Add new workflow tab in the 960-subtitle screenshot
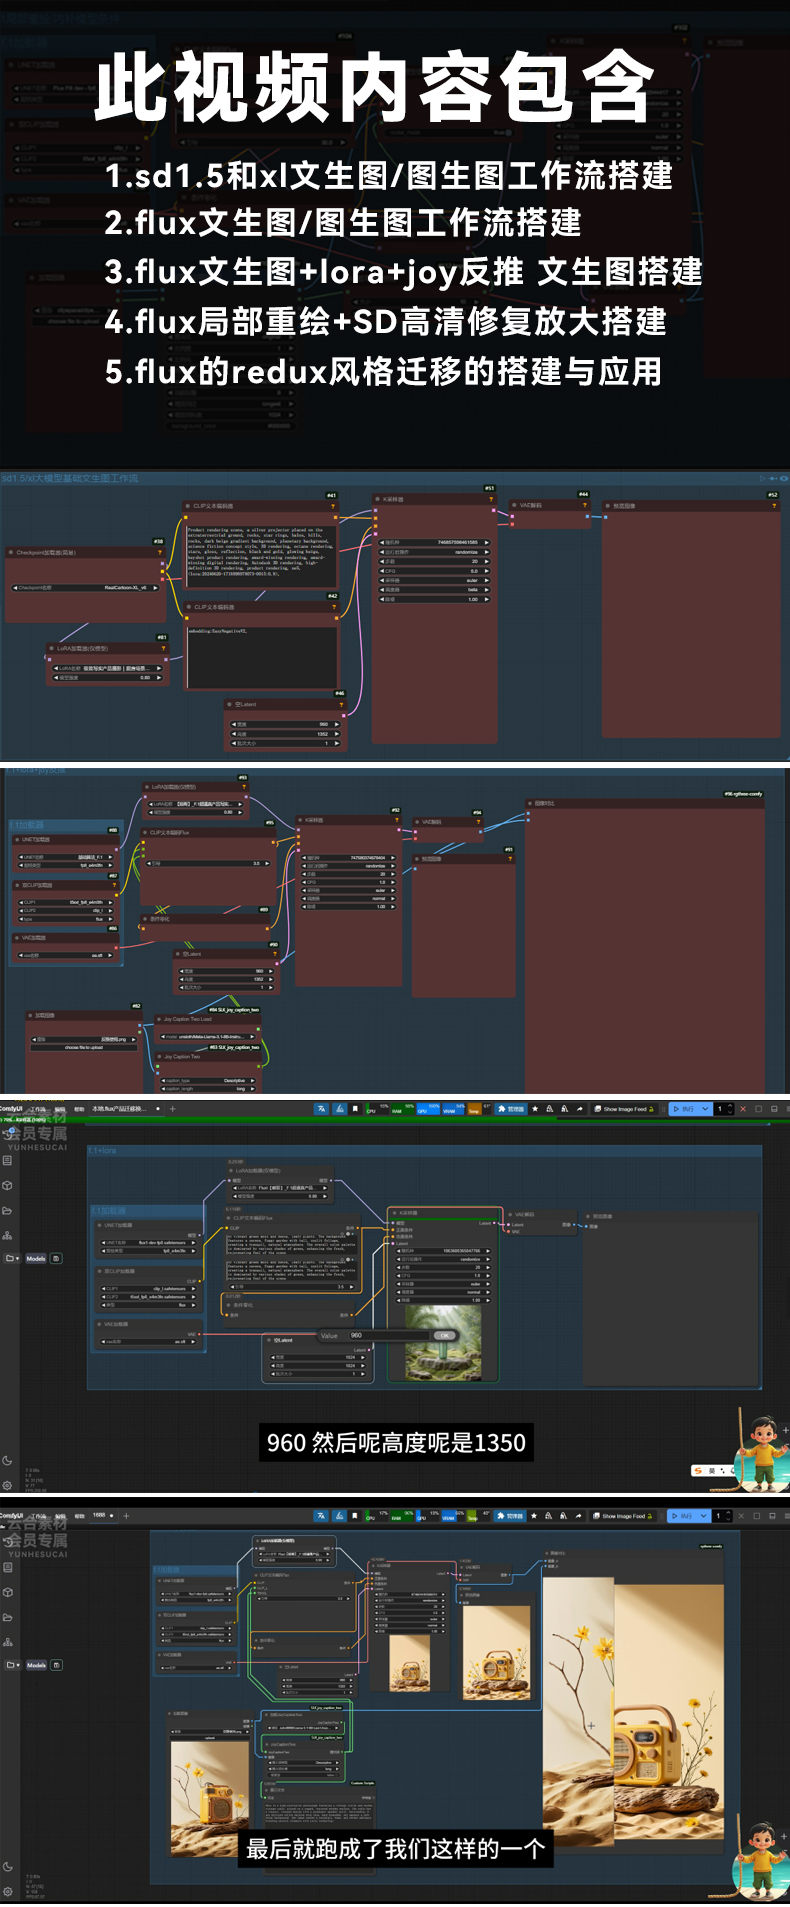Image resolution: width=790 pixels, height=1907 pixels. (173, 1109)
